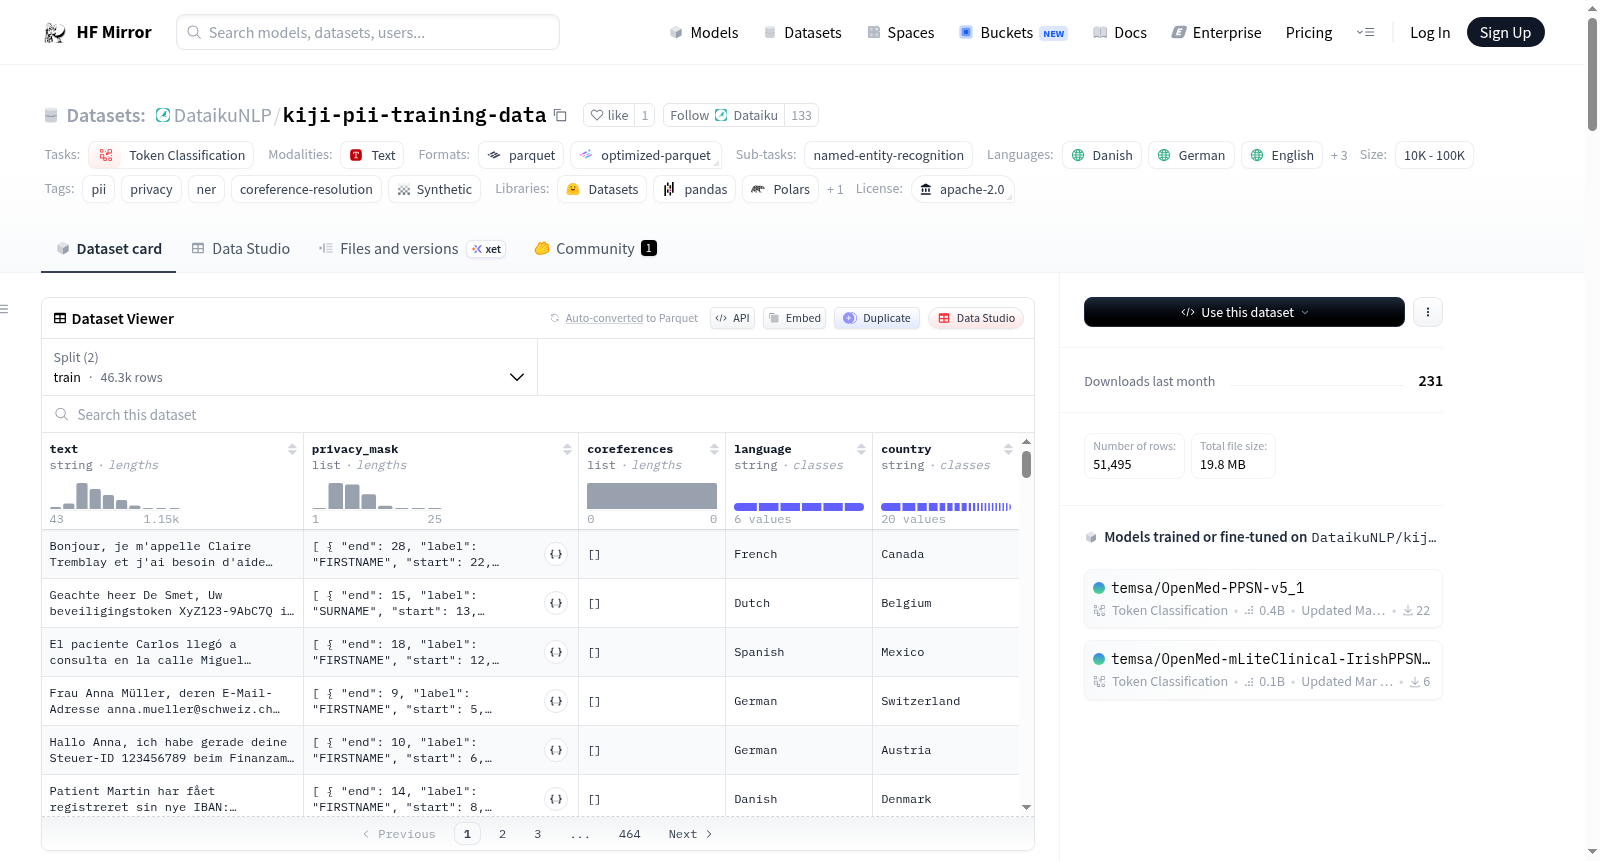This screenshot has width=1600, height=861.
Task: Expand JSON in the De Smet row
Action: [556, 603]
